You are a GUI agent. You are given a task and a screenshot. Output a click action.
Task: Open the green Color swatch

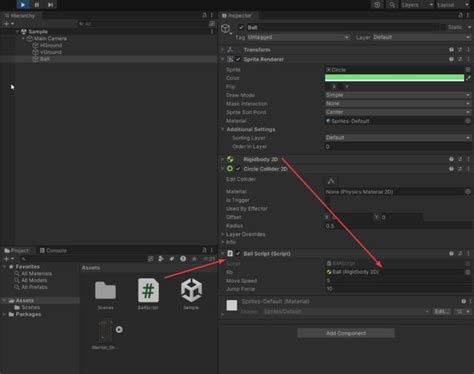[x=394, y=78]
